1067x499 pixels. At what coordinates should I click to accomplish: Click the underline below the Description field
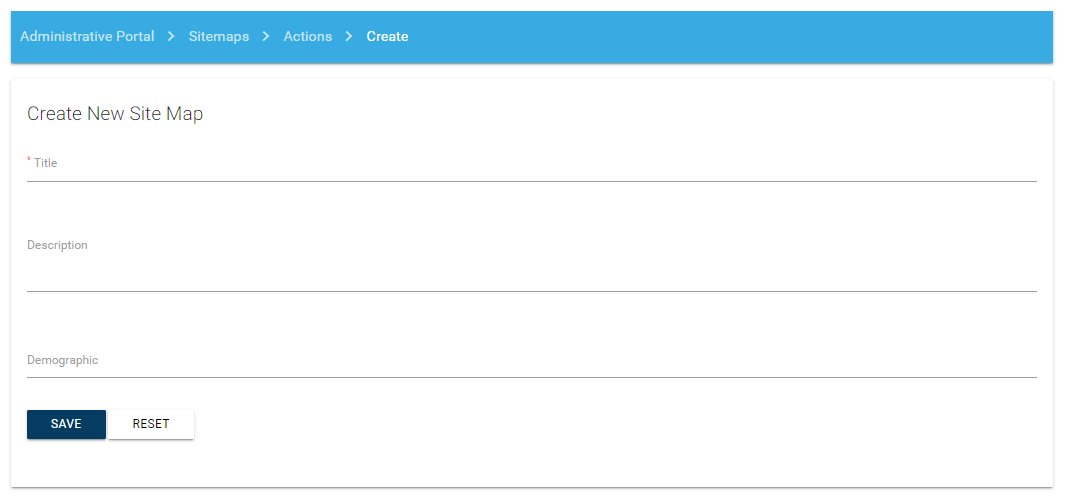[x=530, y=291]
